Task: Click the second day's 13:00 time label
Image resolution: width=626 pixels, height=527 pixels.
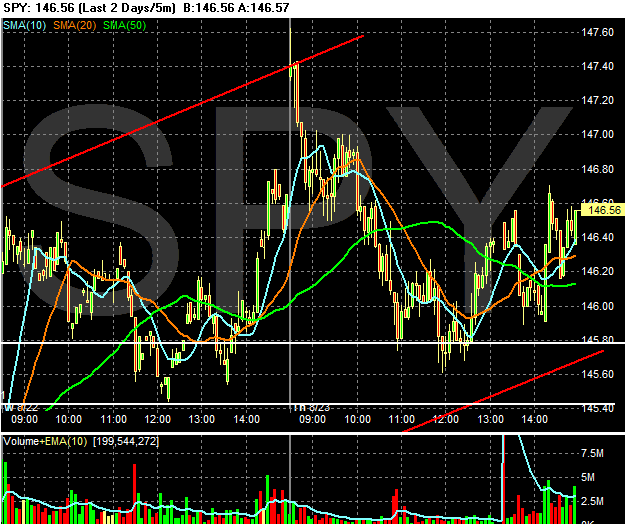Action: click(491, 420)
